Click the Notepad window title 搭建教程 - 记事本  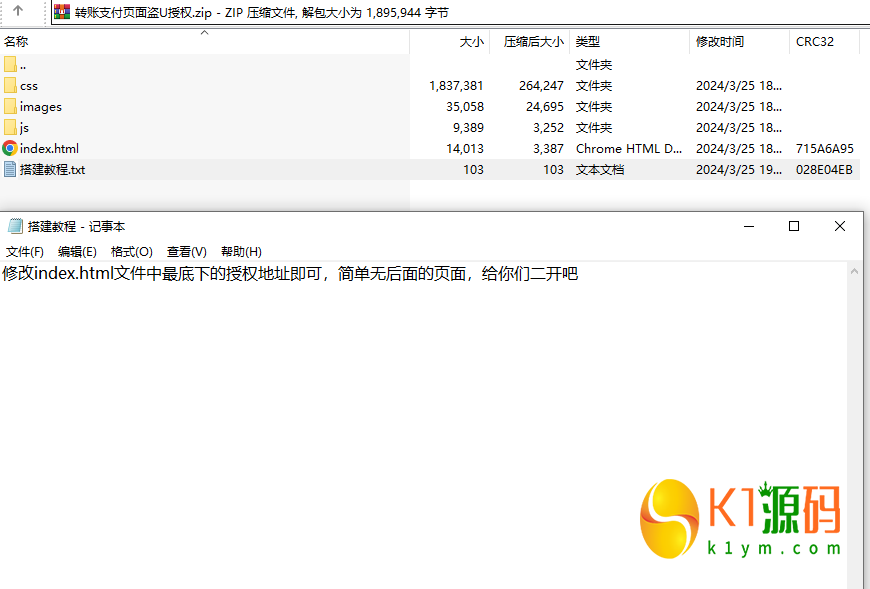[x=77, y=226]
